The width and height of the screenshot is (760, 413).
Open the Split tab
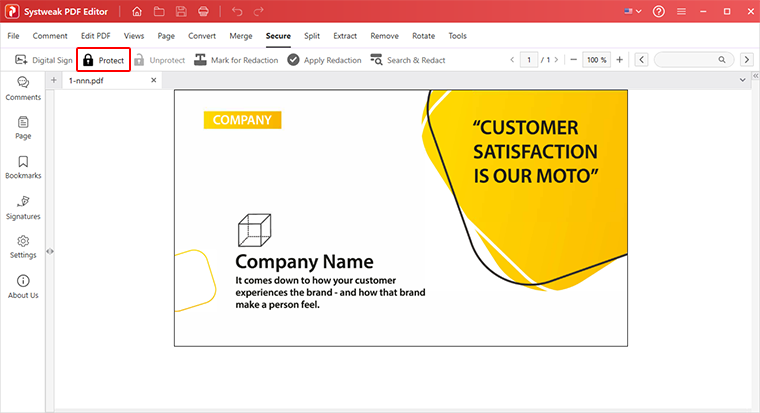tap(312, 36)
